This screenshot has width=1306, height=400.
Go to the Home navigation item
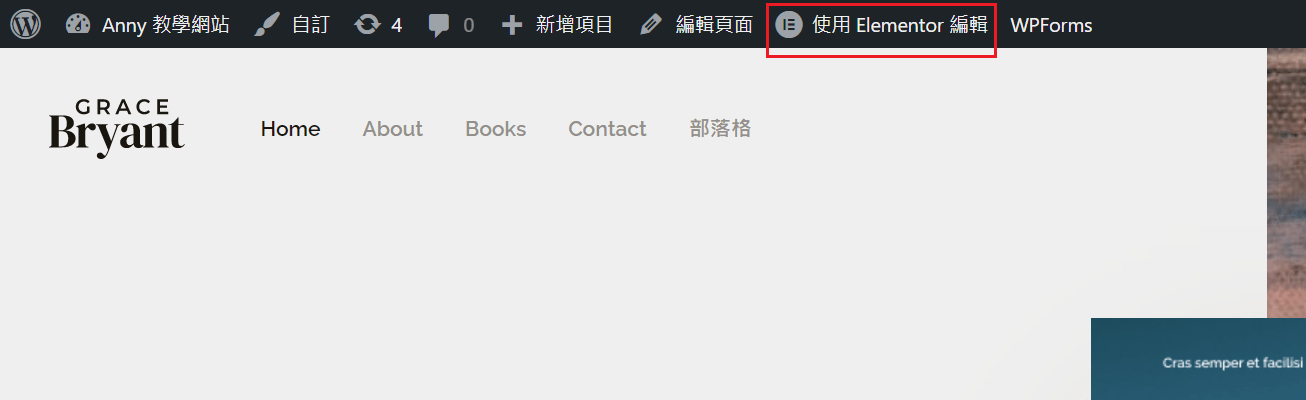pos(290,129)
